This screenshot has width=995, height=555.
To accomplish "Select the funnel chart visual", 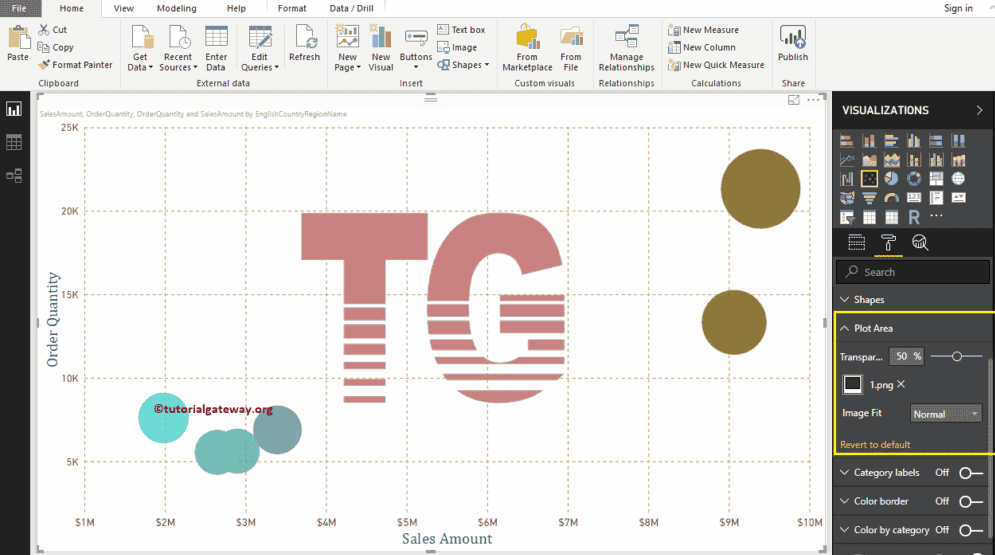I will (869, 198).
